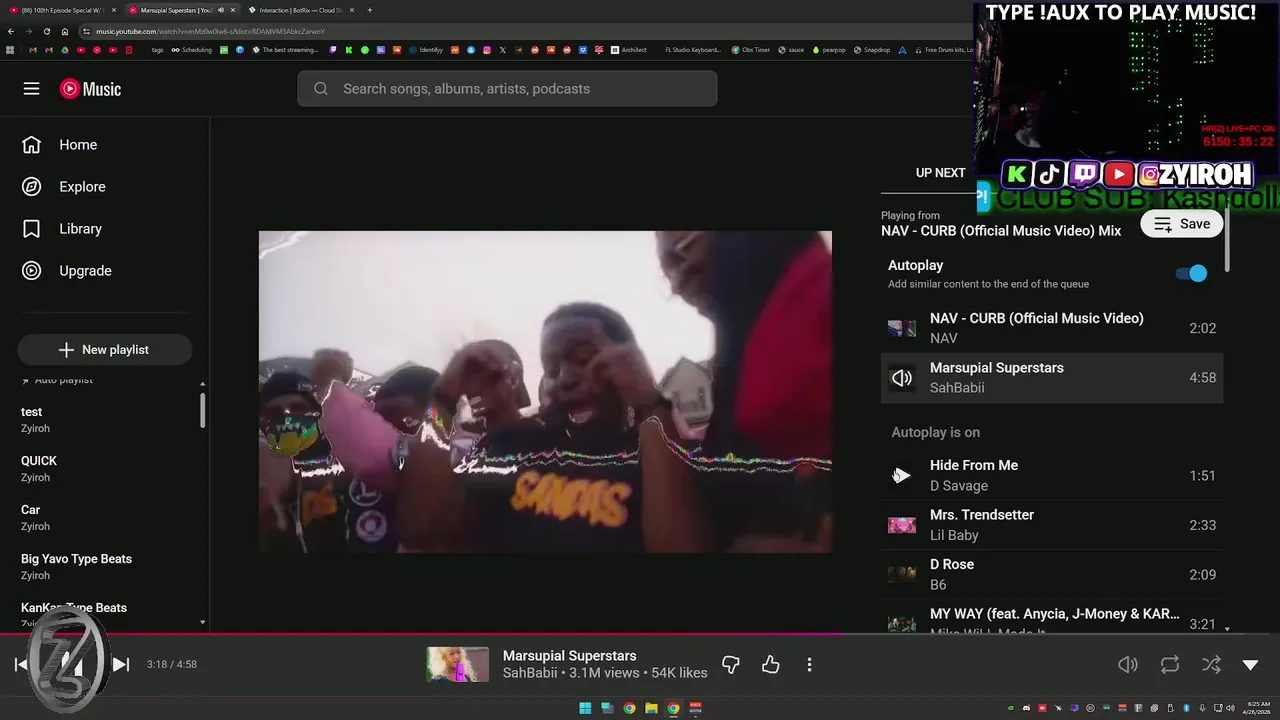Open Task View on taskbar
The width and height of the screenshot is (1280, 720).
tap(607, 709)
